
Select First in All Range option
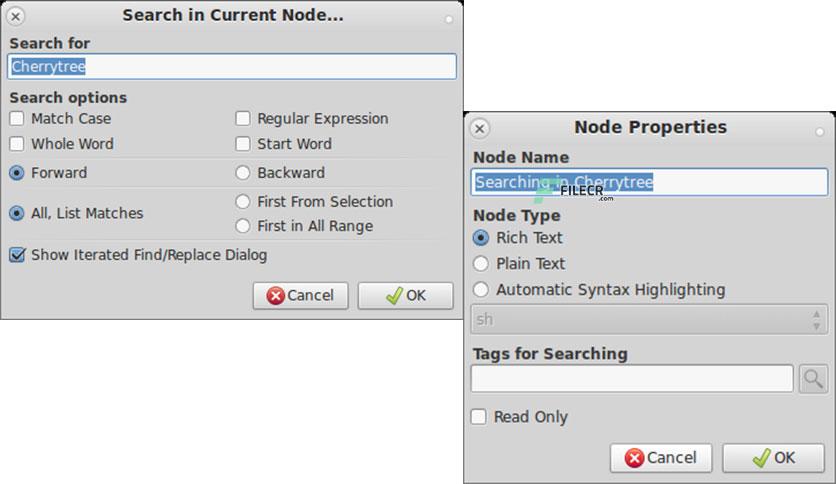click(243, 226)
